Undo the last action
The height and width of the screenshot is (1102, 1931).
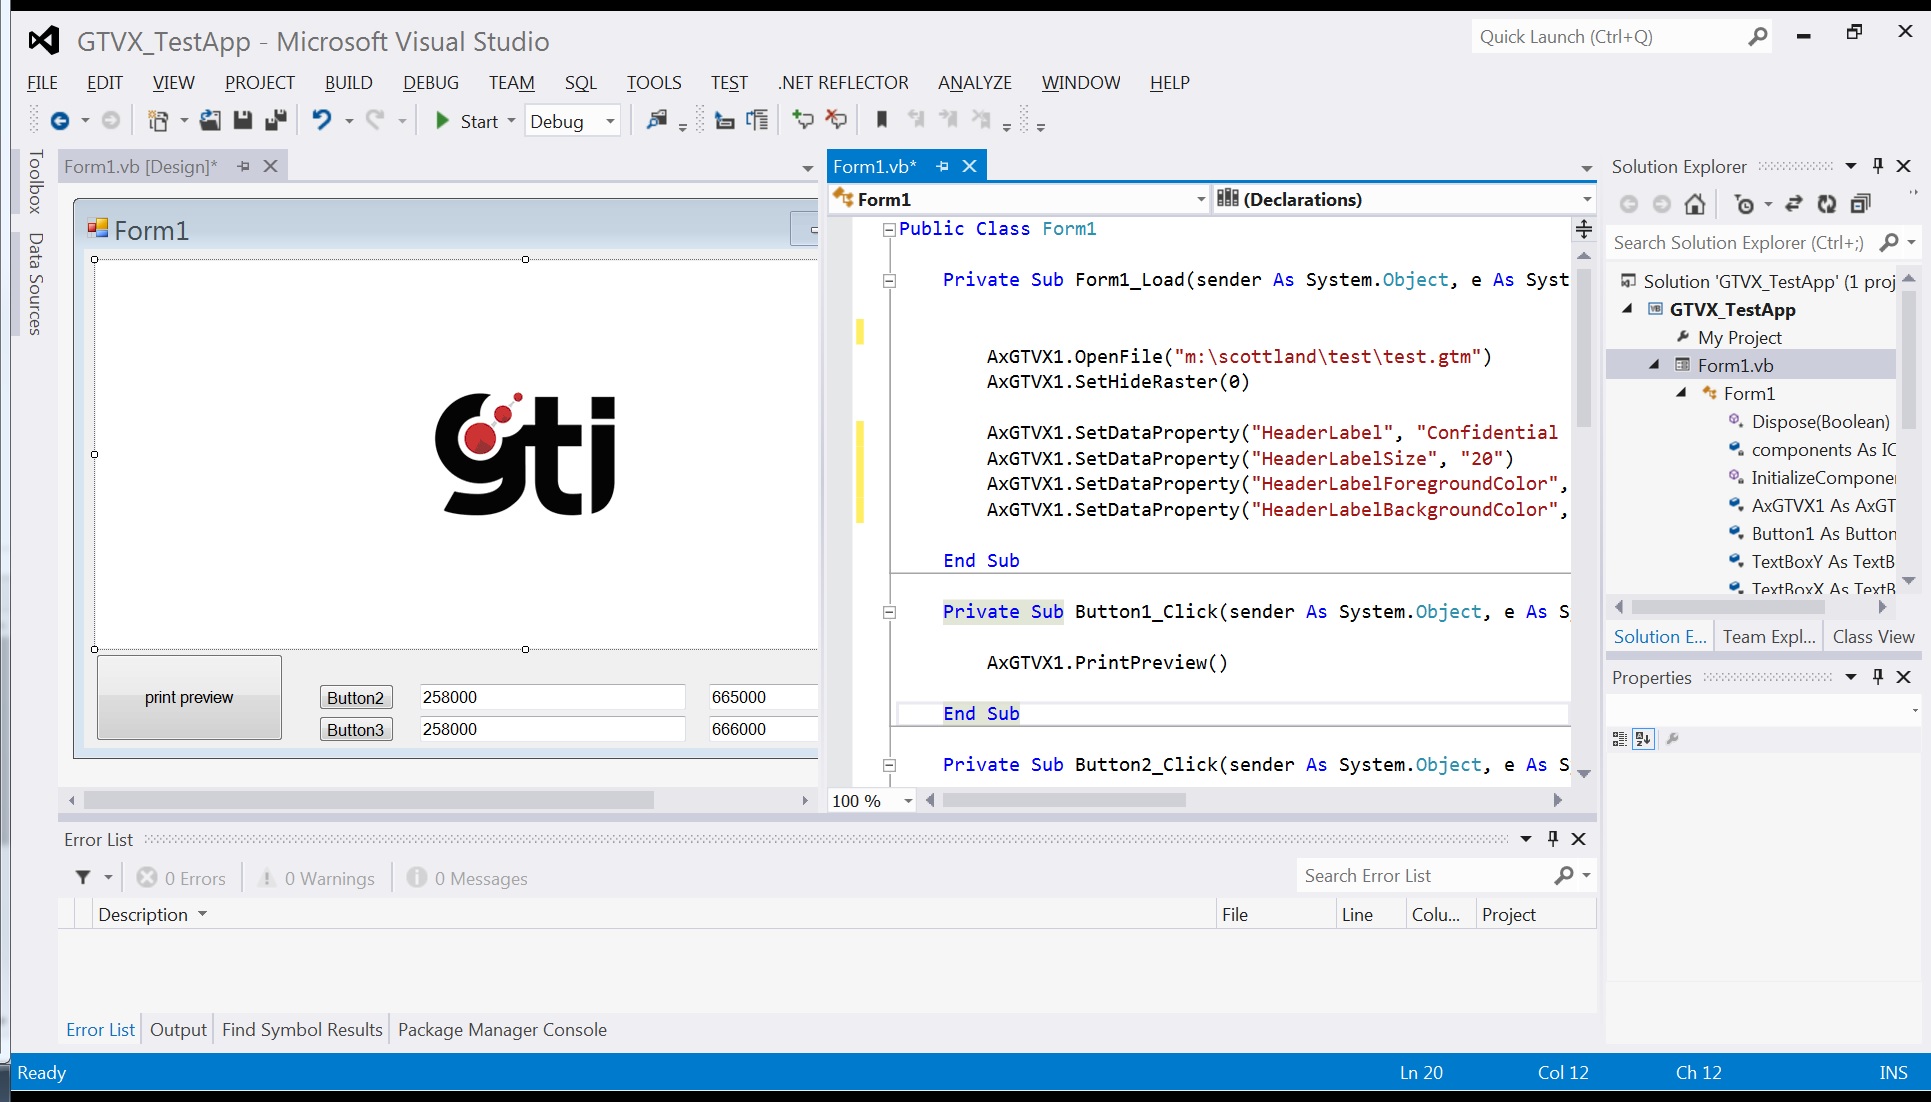point(321,121)
